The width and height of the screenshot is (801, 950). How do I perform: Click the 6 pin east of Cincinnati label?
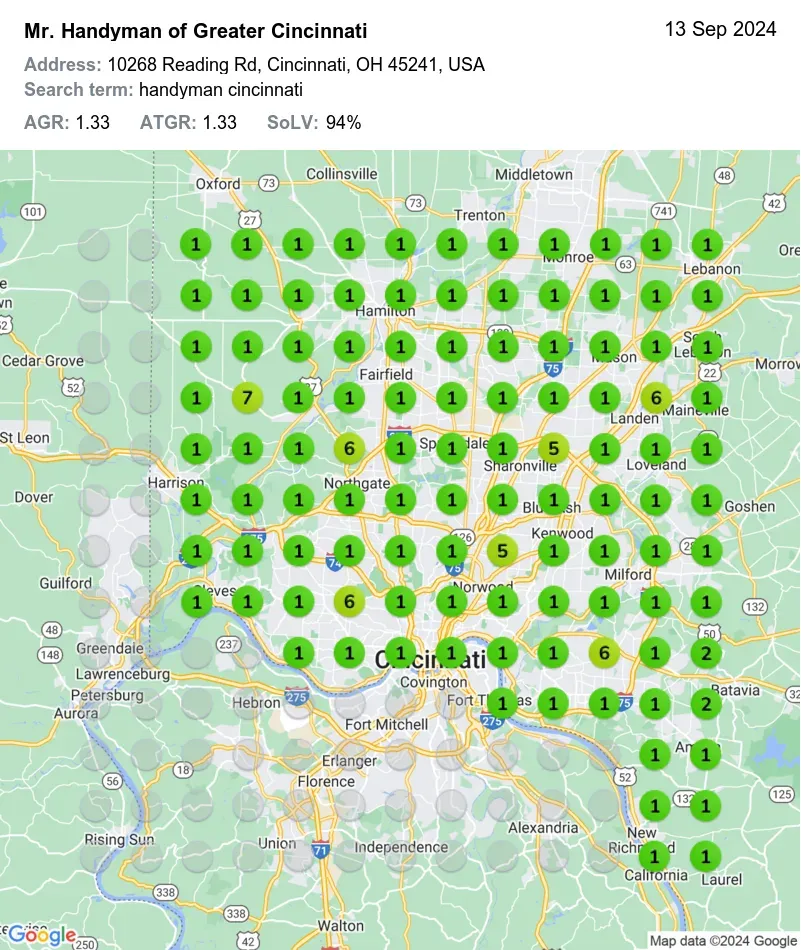[x=604, y=653]
